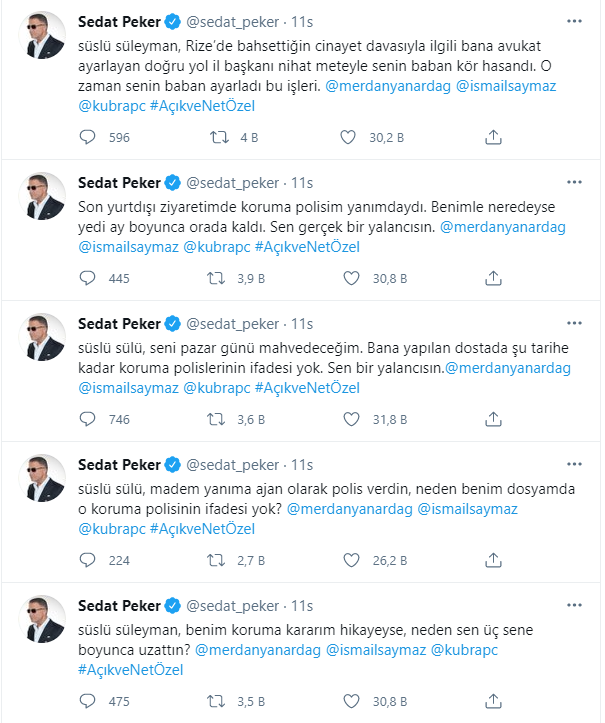Open @merdanyanardag mention in first tweet
The height and width of the screenshot is (723, 605).
pos(387,87)
